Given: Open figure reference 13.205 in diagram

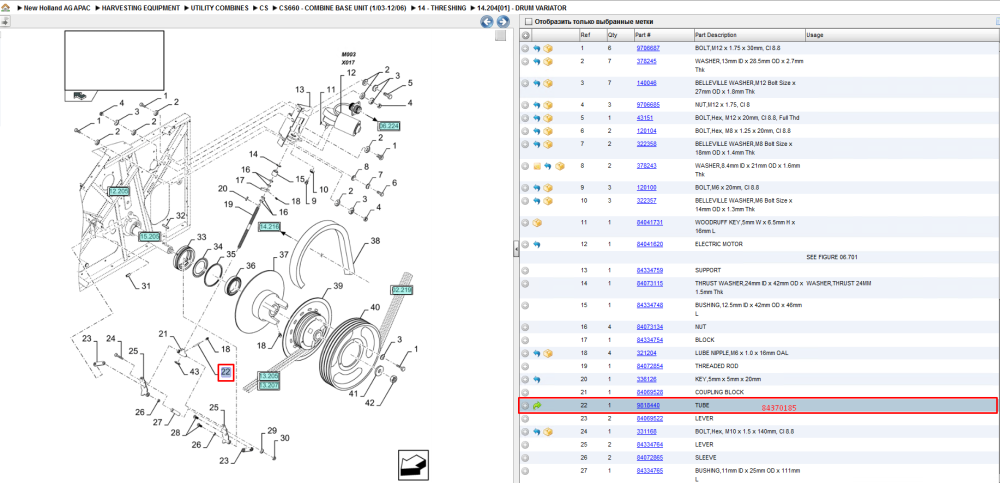Looking at the screenshot, I should pyautogui.click(x=268, y=376).
